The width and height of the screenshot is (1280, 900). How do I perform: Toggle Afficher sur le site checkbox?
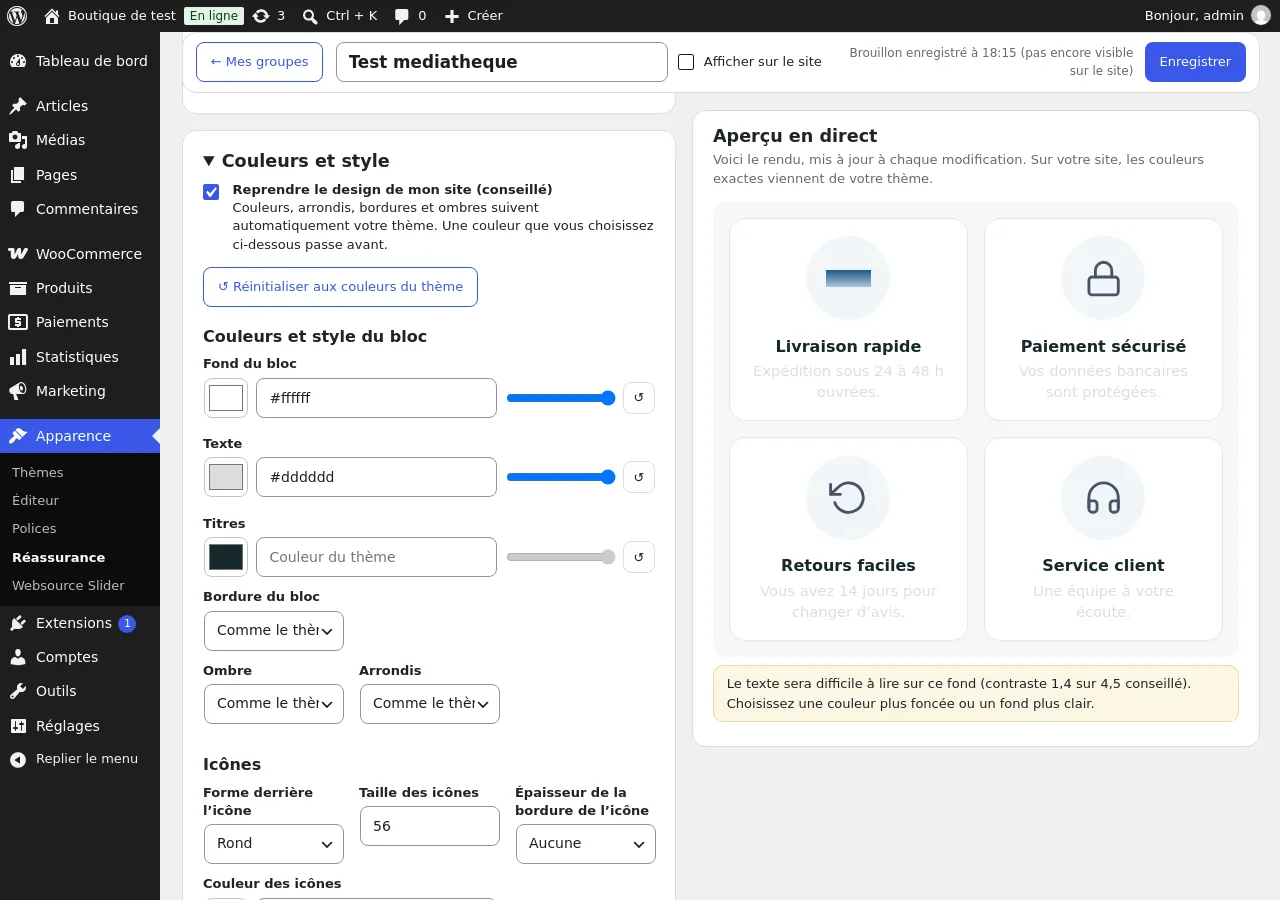coord(686,62)
